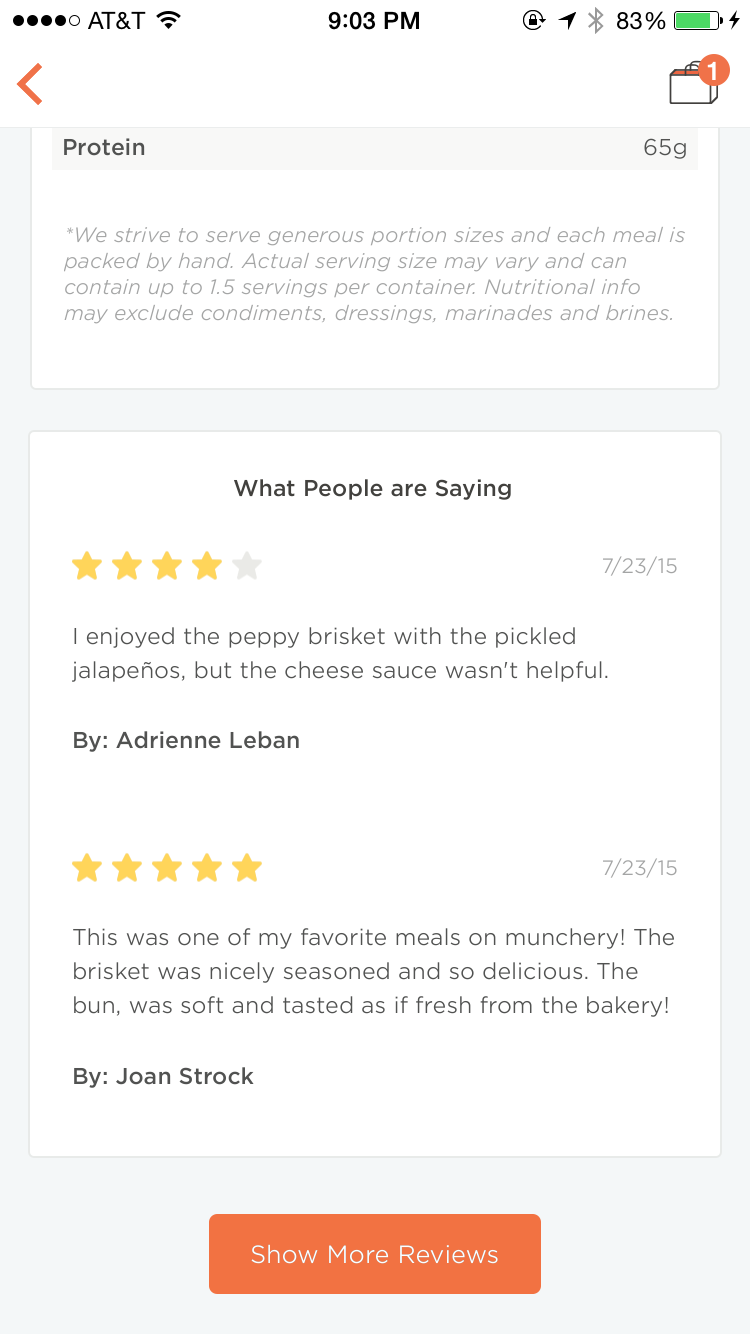Tap the fifth star of Joan Strock's review

pyautogui.click(x=246, y=868)
